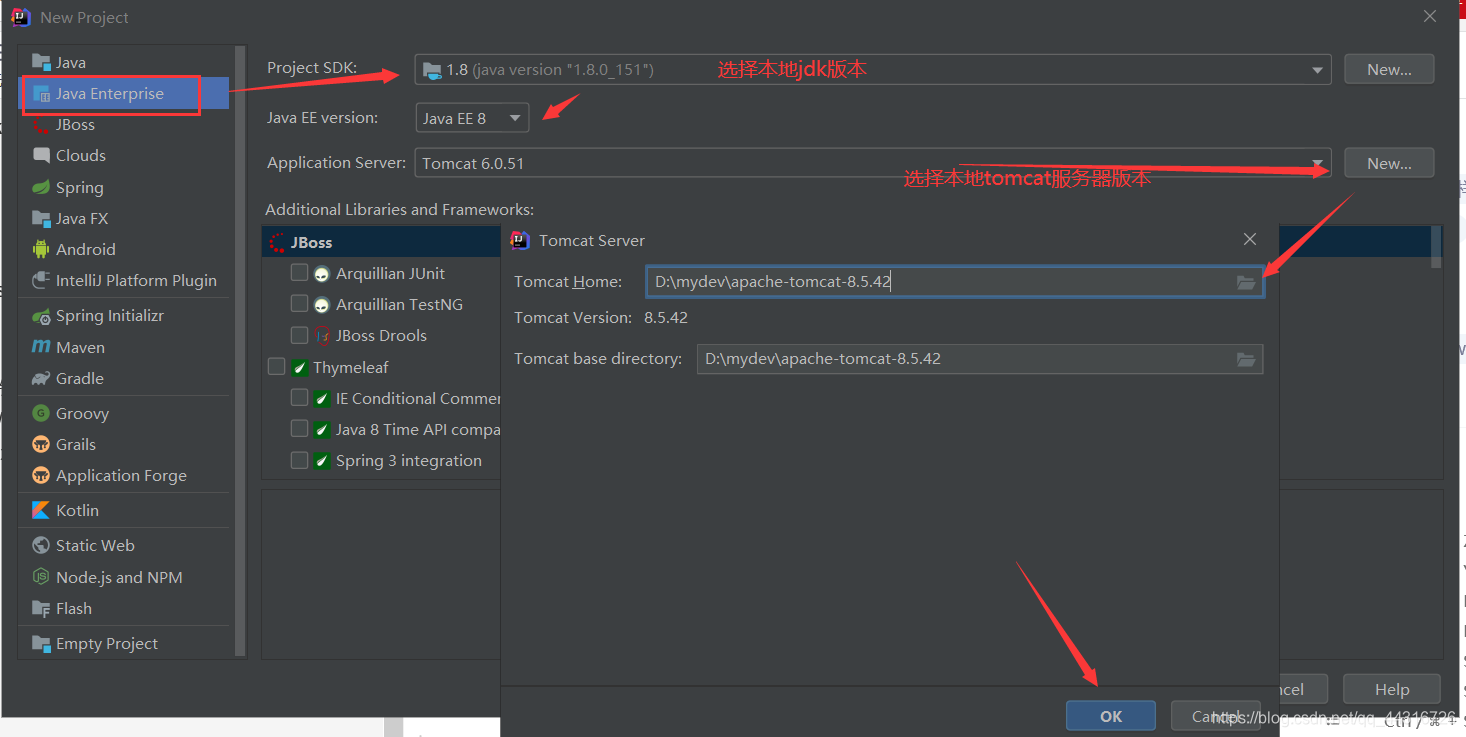Click the New Project window icon
The width and height of the screenshot is (1466, 737).
point(20,17)
